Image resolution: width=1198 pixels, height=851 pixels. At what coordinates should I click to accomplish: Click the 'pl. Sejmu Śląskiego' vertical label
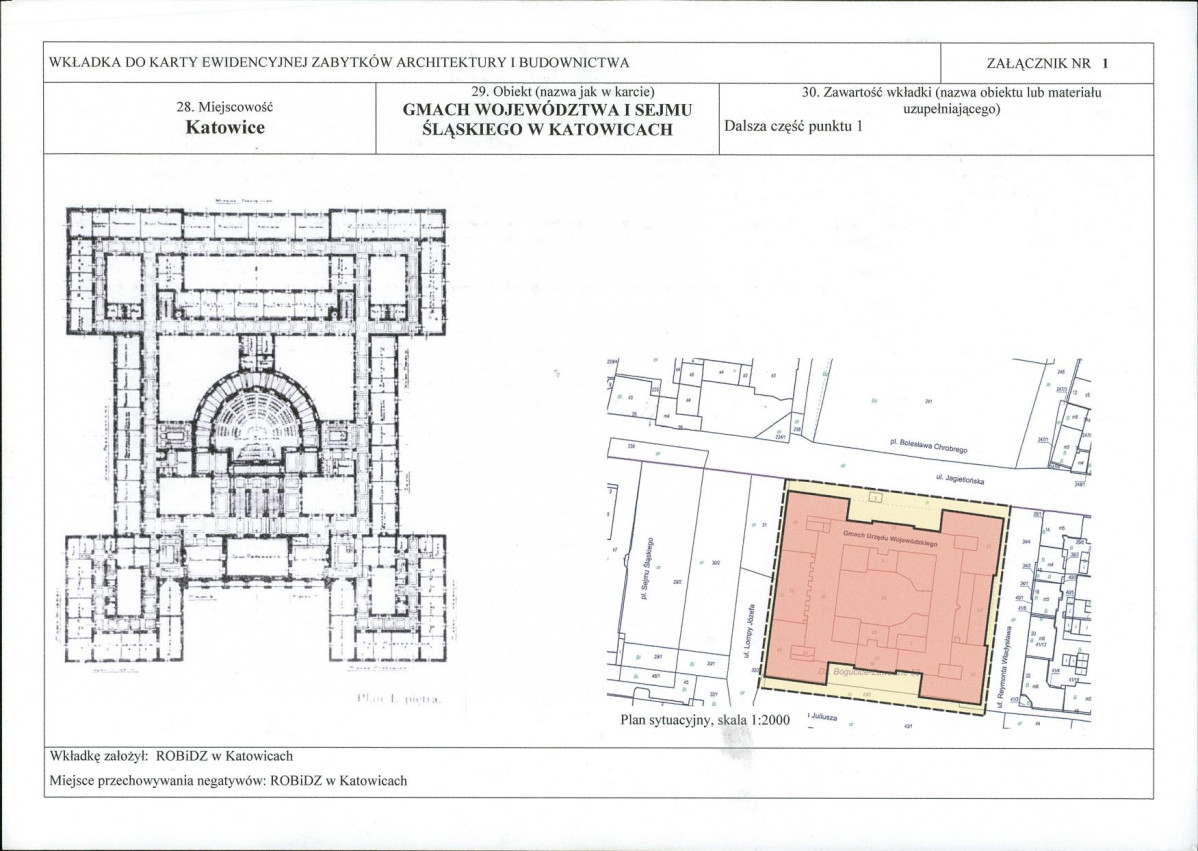(647, 567)
